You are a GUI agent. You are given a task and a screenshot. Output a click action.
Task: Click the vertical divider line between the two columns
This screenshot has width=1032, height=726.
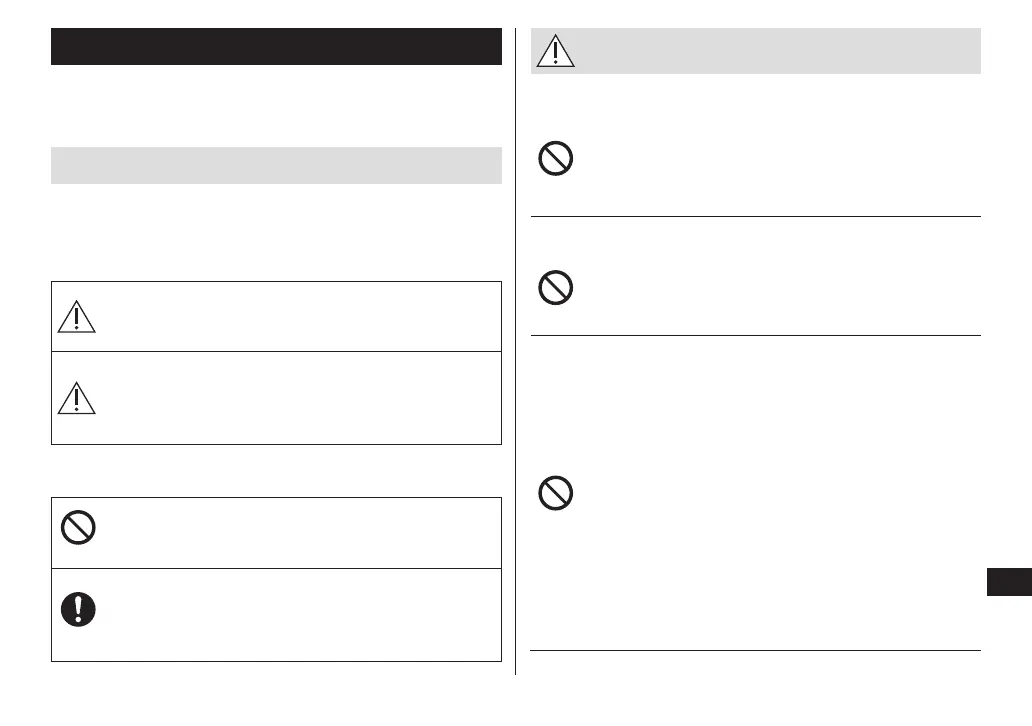coord(516,350)
